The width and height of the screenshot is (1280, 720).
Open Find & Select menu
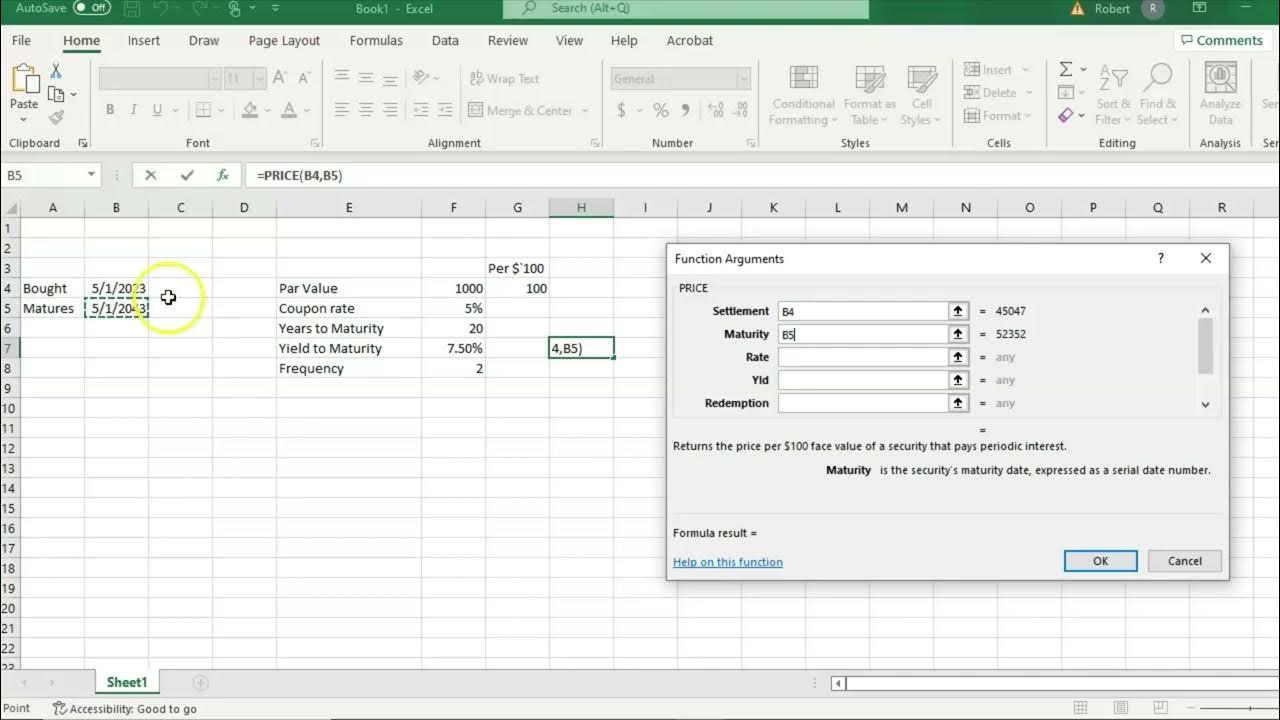point(1157,96)
